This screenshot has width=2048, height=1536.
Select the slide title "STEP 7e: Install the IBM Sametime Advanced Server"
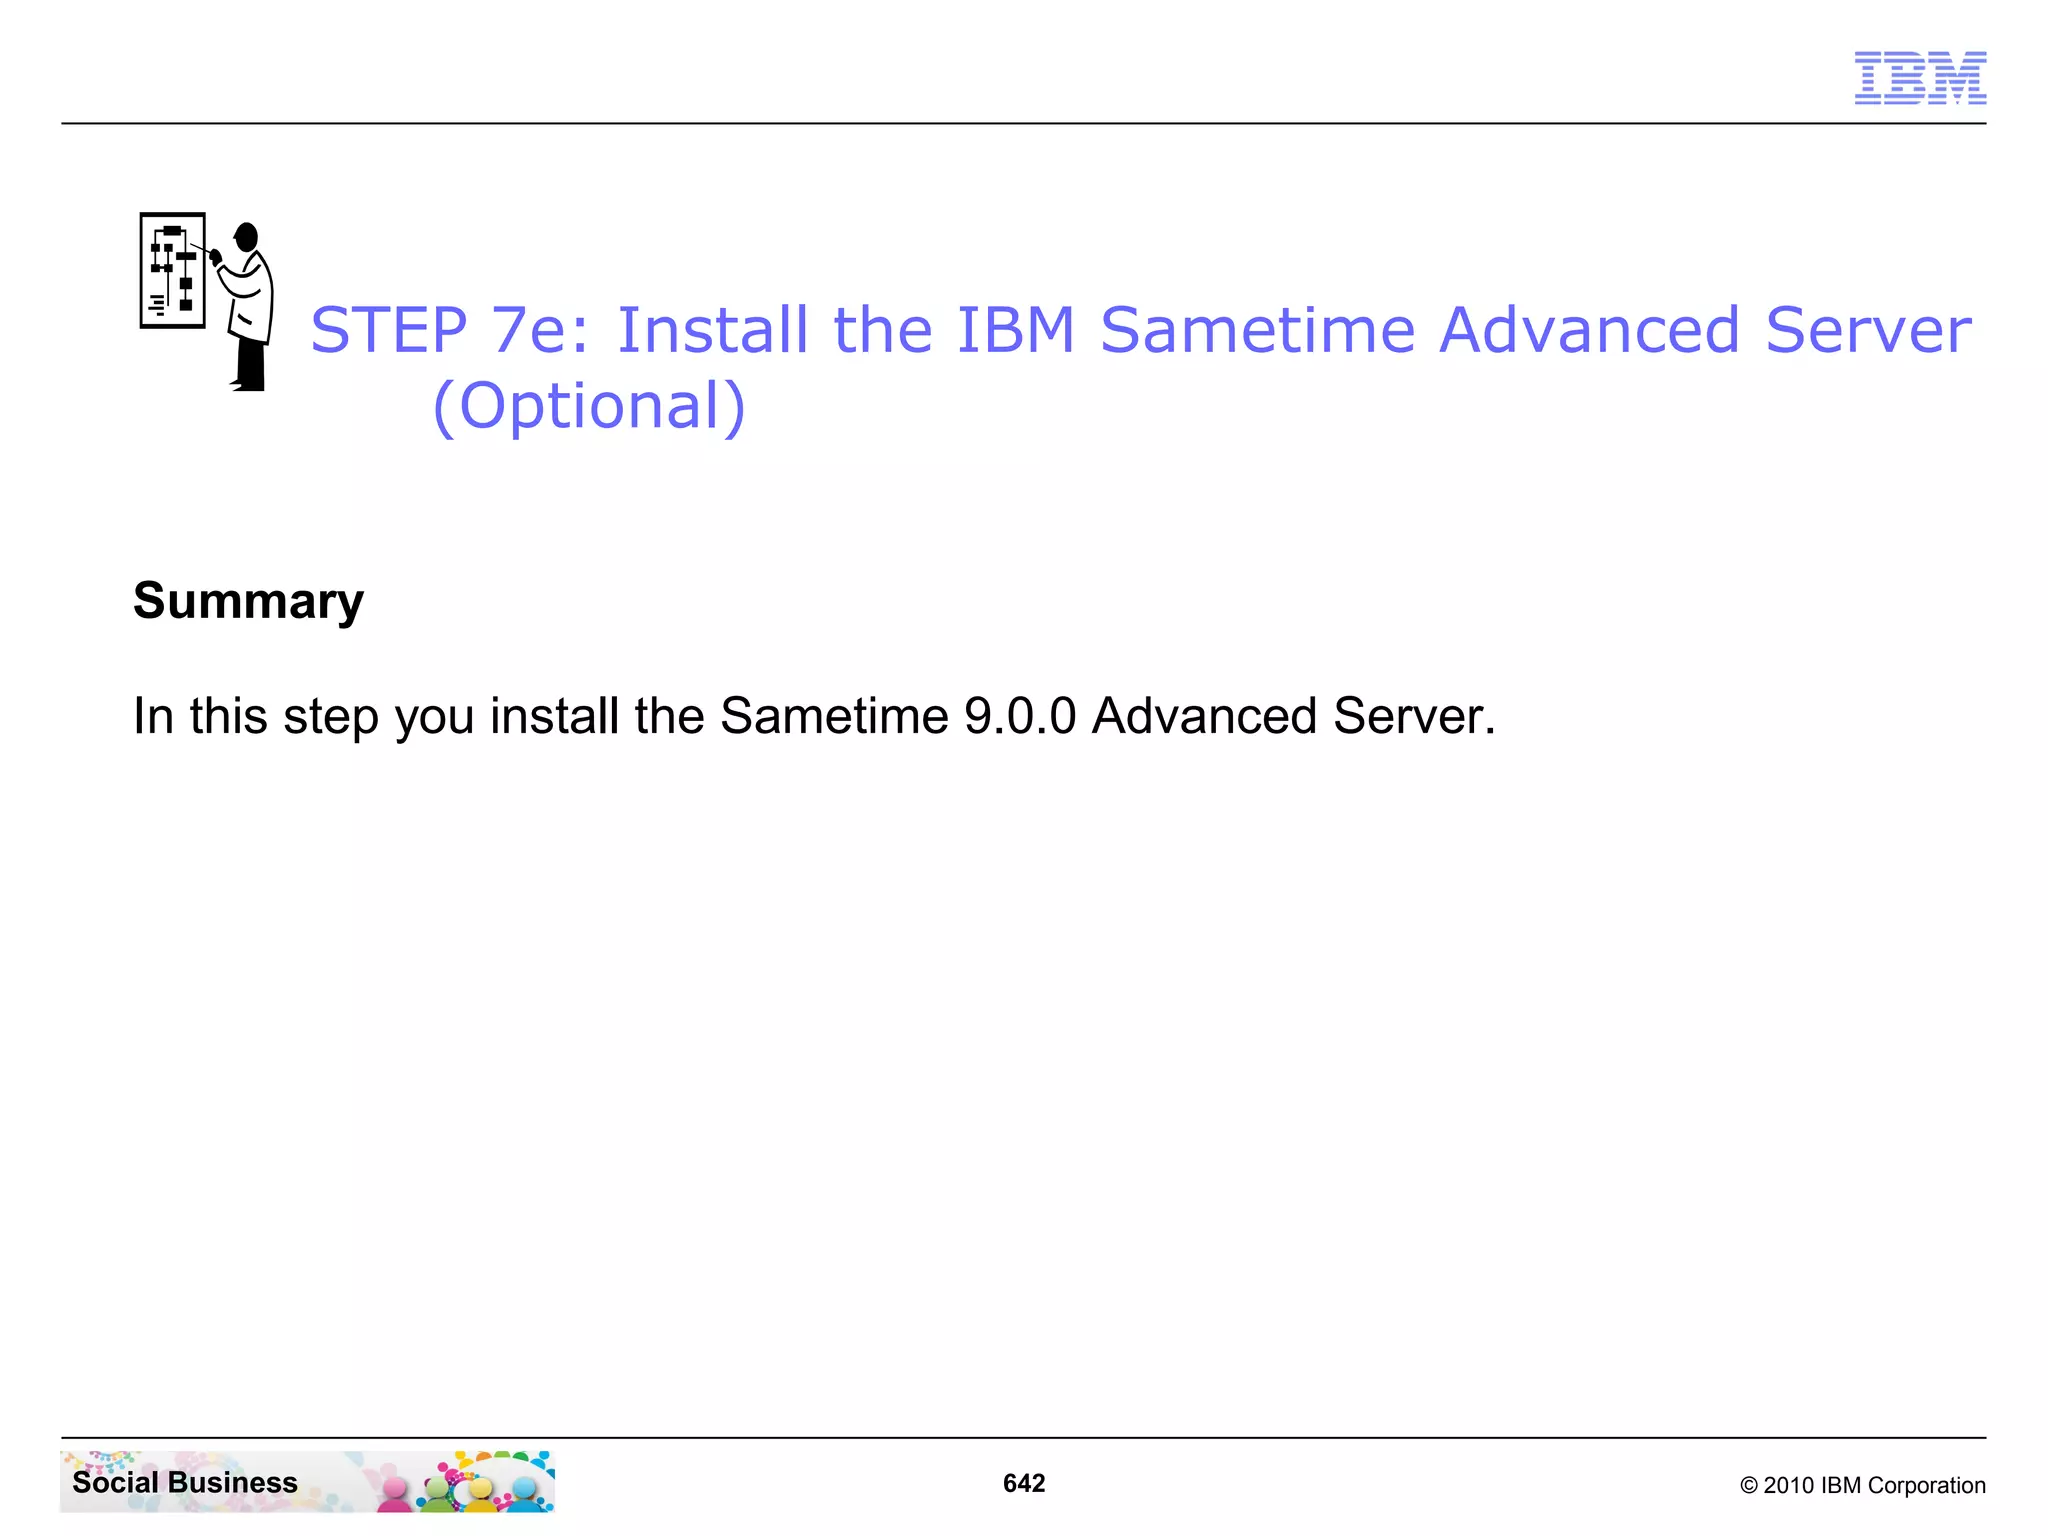[x=1140, y=330]
